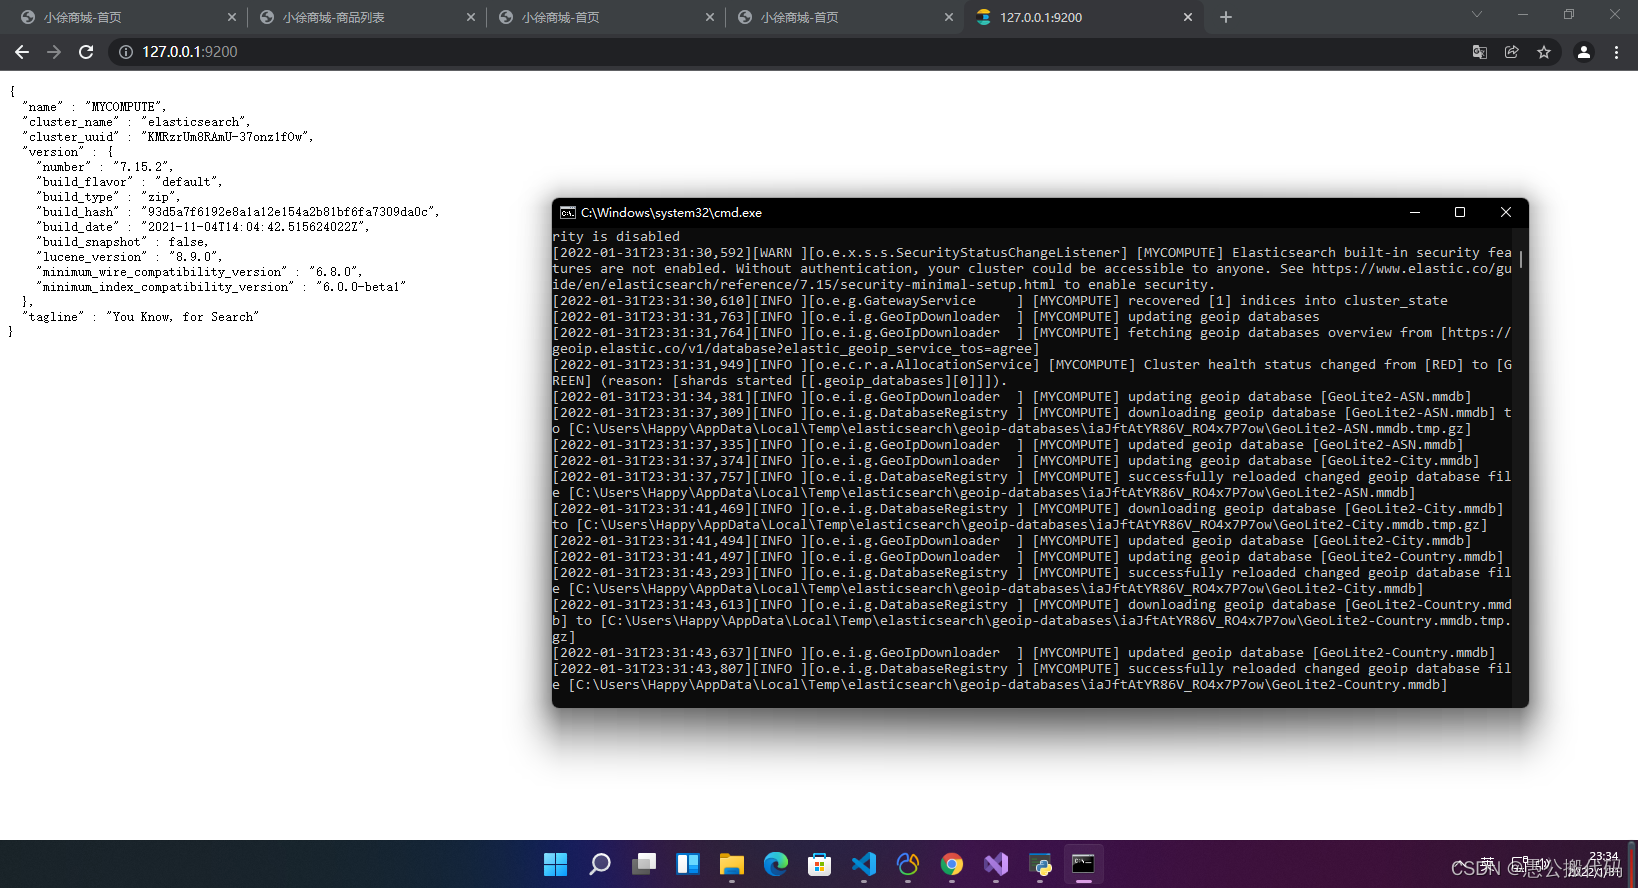The height and width of the screenshot is (888, 1638).
Task: Open File Explorer from the taskbar
Action: (x=731, y=864)
